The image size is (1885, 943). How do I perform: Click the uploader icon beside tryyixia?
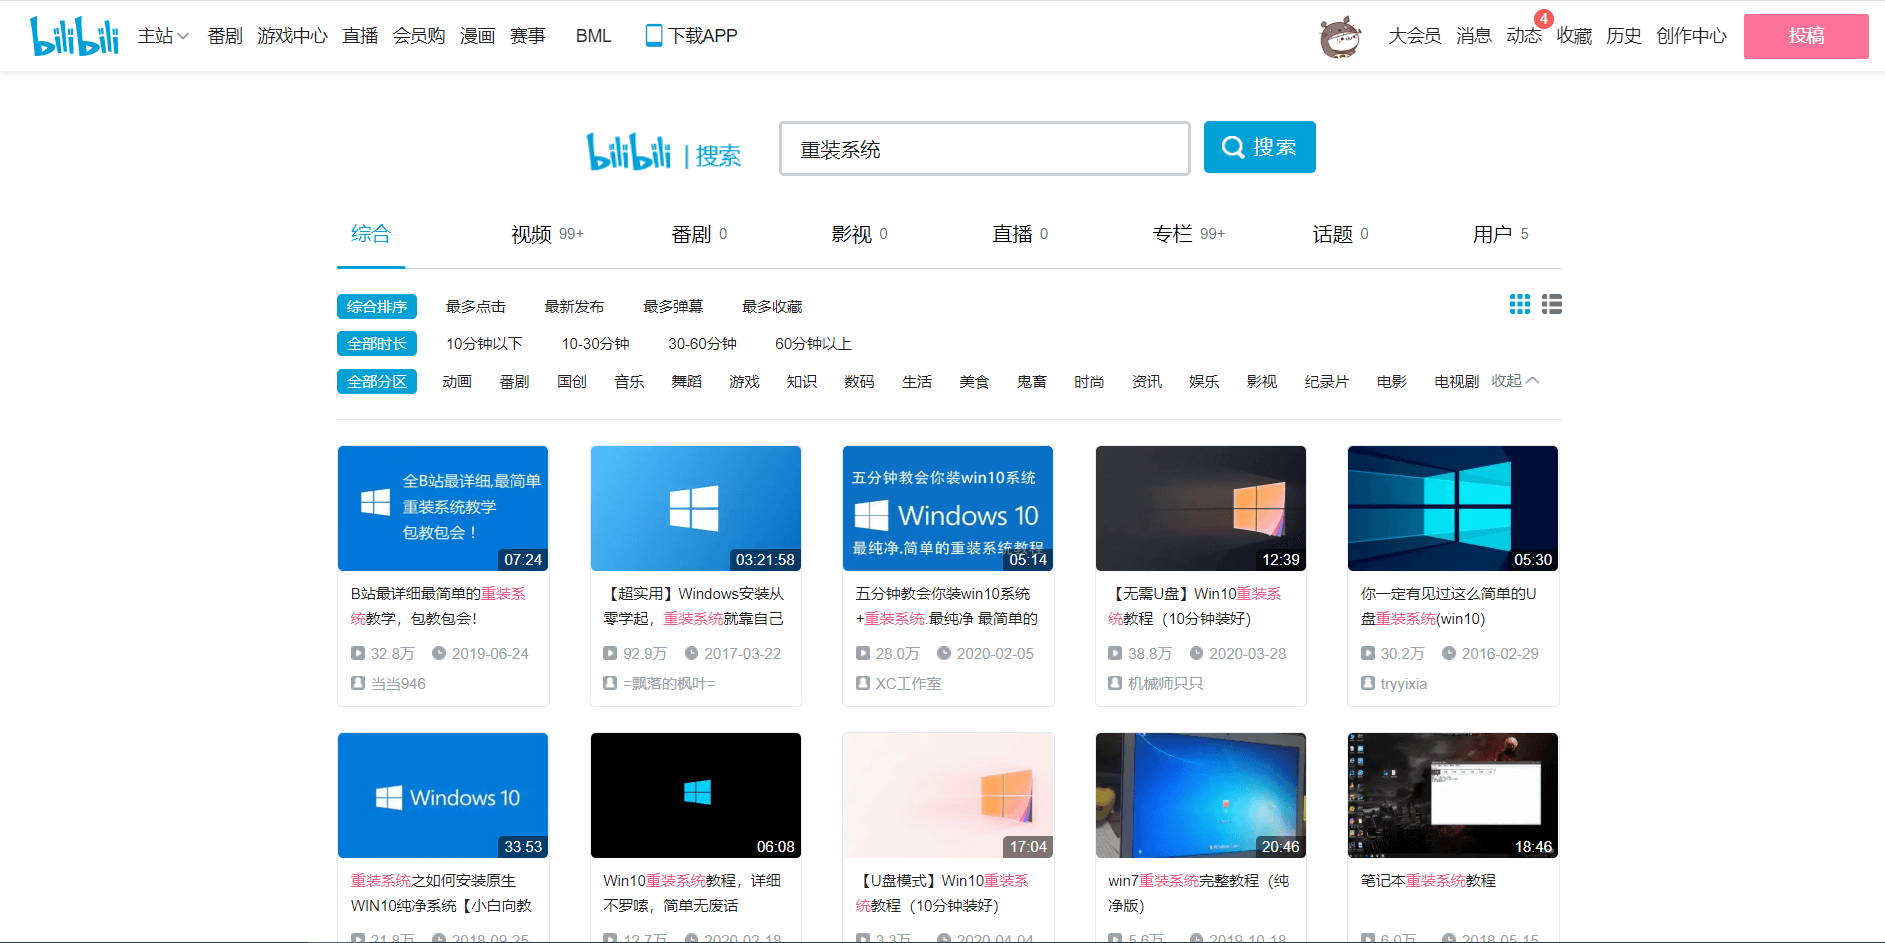pos(1368,683)
